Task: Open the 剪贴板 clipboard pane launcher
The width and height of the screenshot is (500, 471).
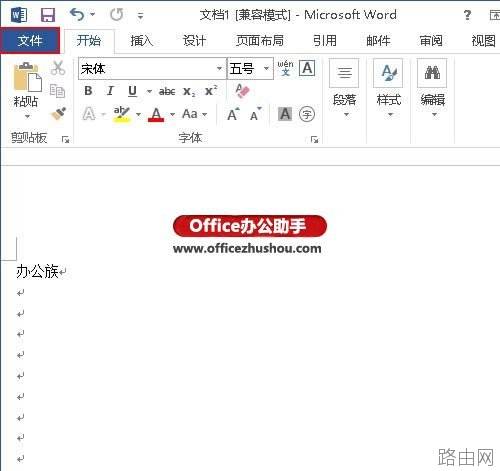Action: (66, 140)
